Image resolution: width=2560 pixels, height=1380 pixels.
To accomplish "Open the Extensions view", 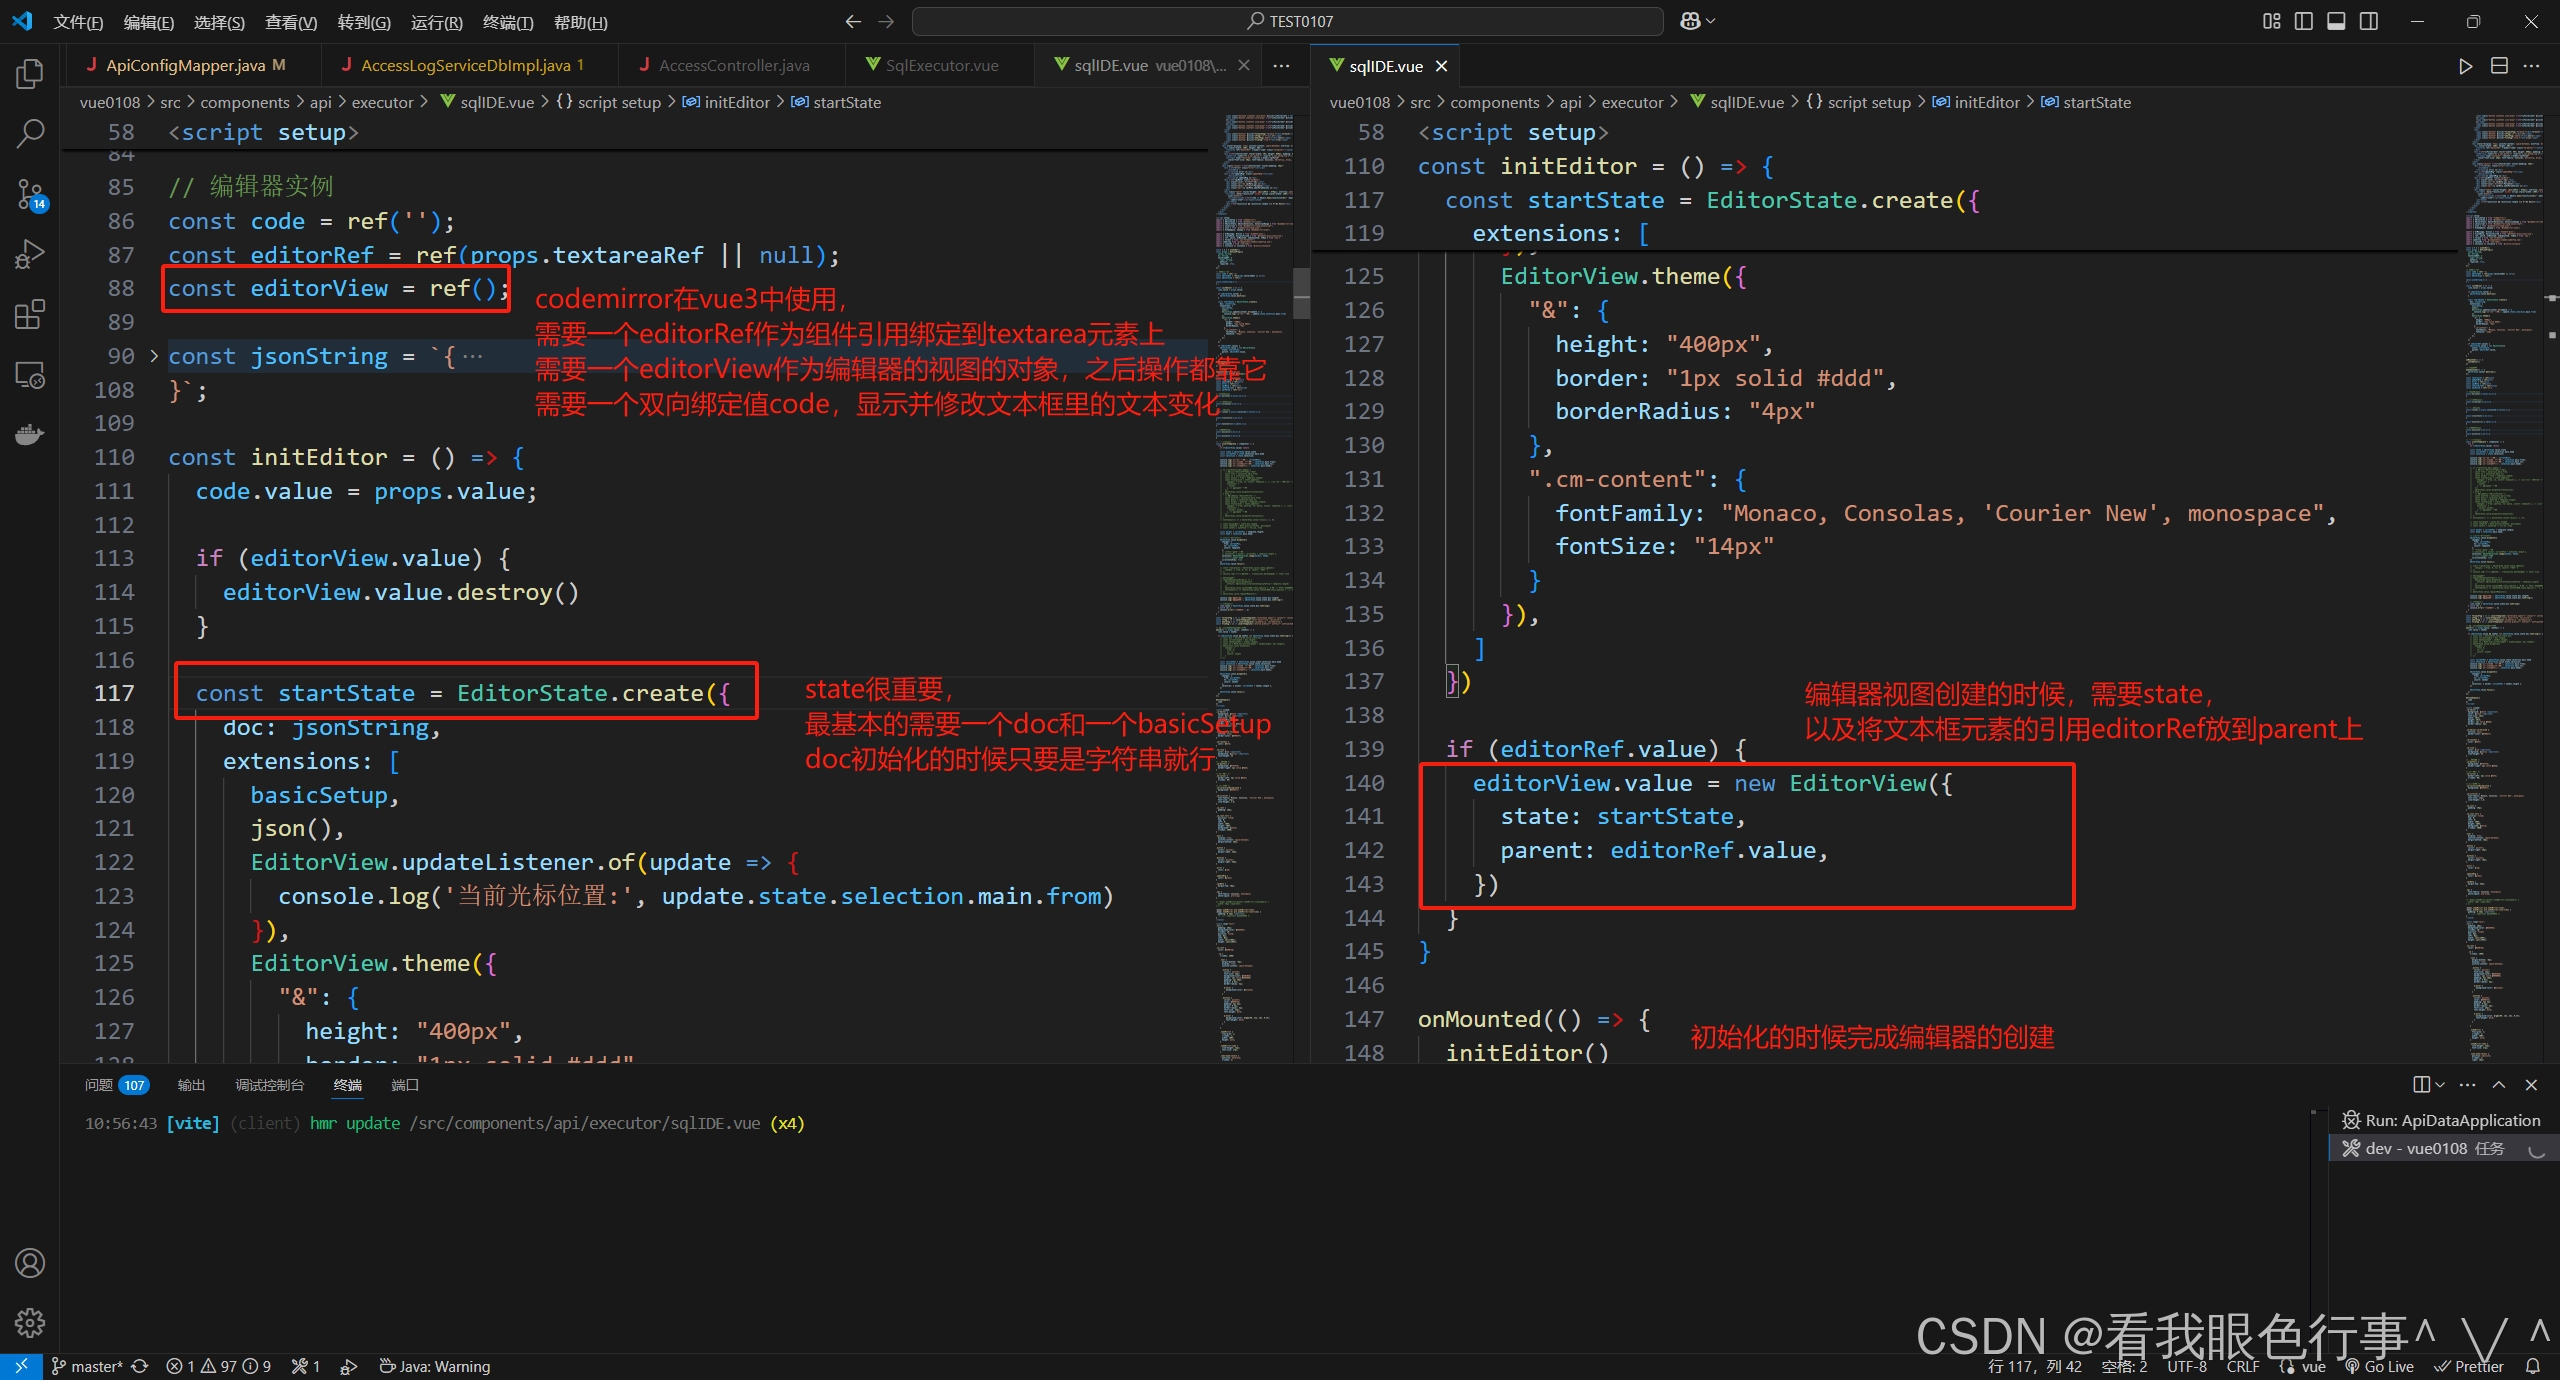I will pyautogui.click(x=30, y=315).
